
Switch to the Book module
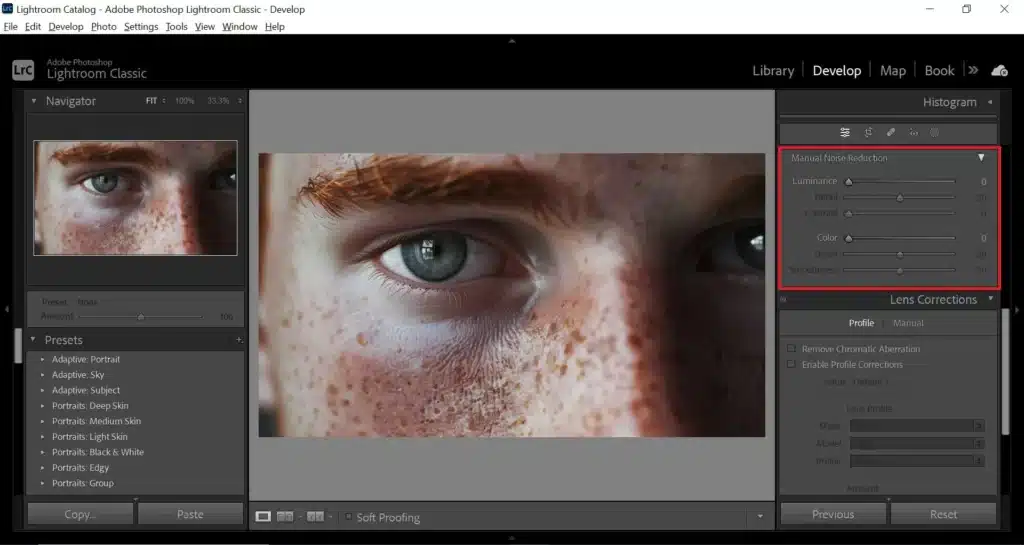[939, 70]
